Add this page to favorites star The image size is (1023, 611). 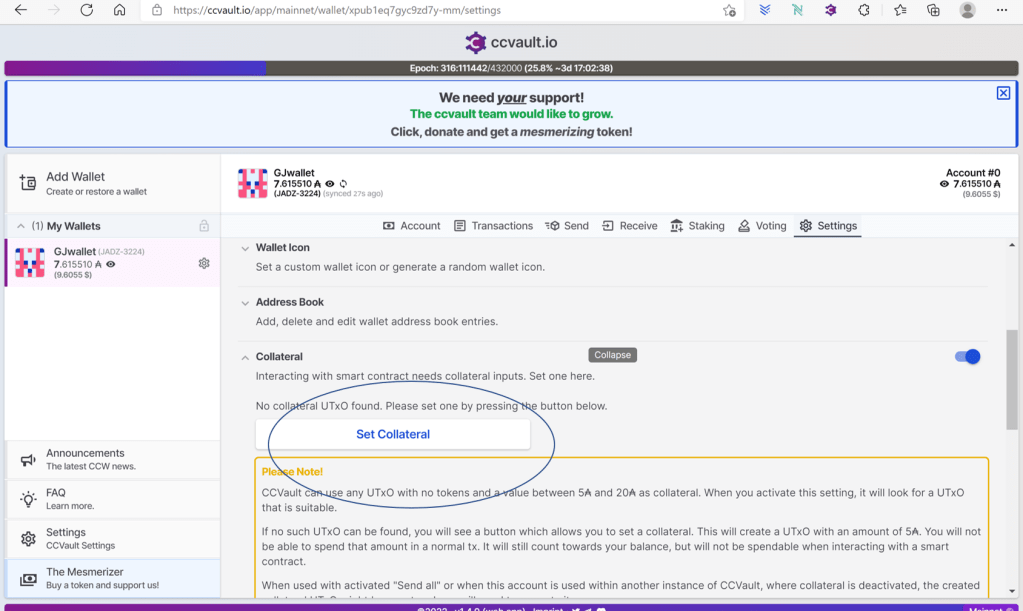coord(729,10)
